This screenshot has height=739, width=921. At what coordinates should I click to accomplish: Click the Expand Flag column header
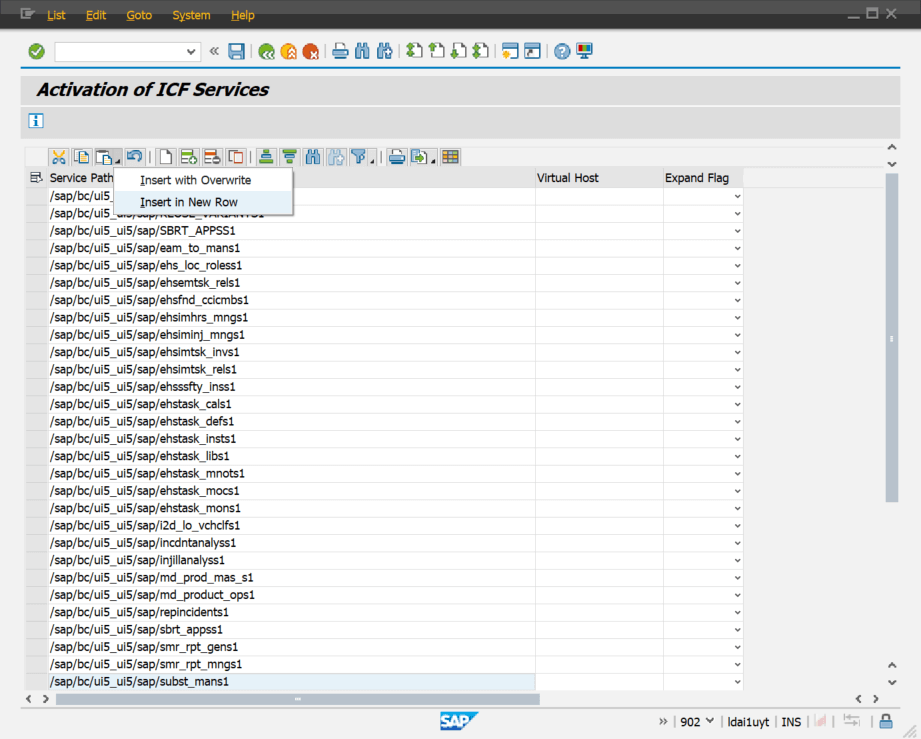point(703,177)
